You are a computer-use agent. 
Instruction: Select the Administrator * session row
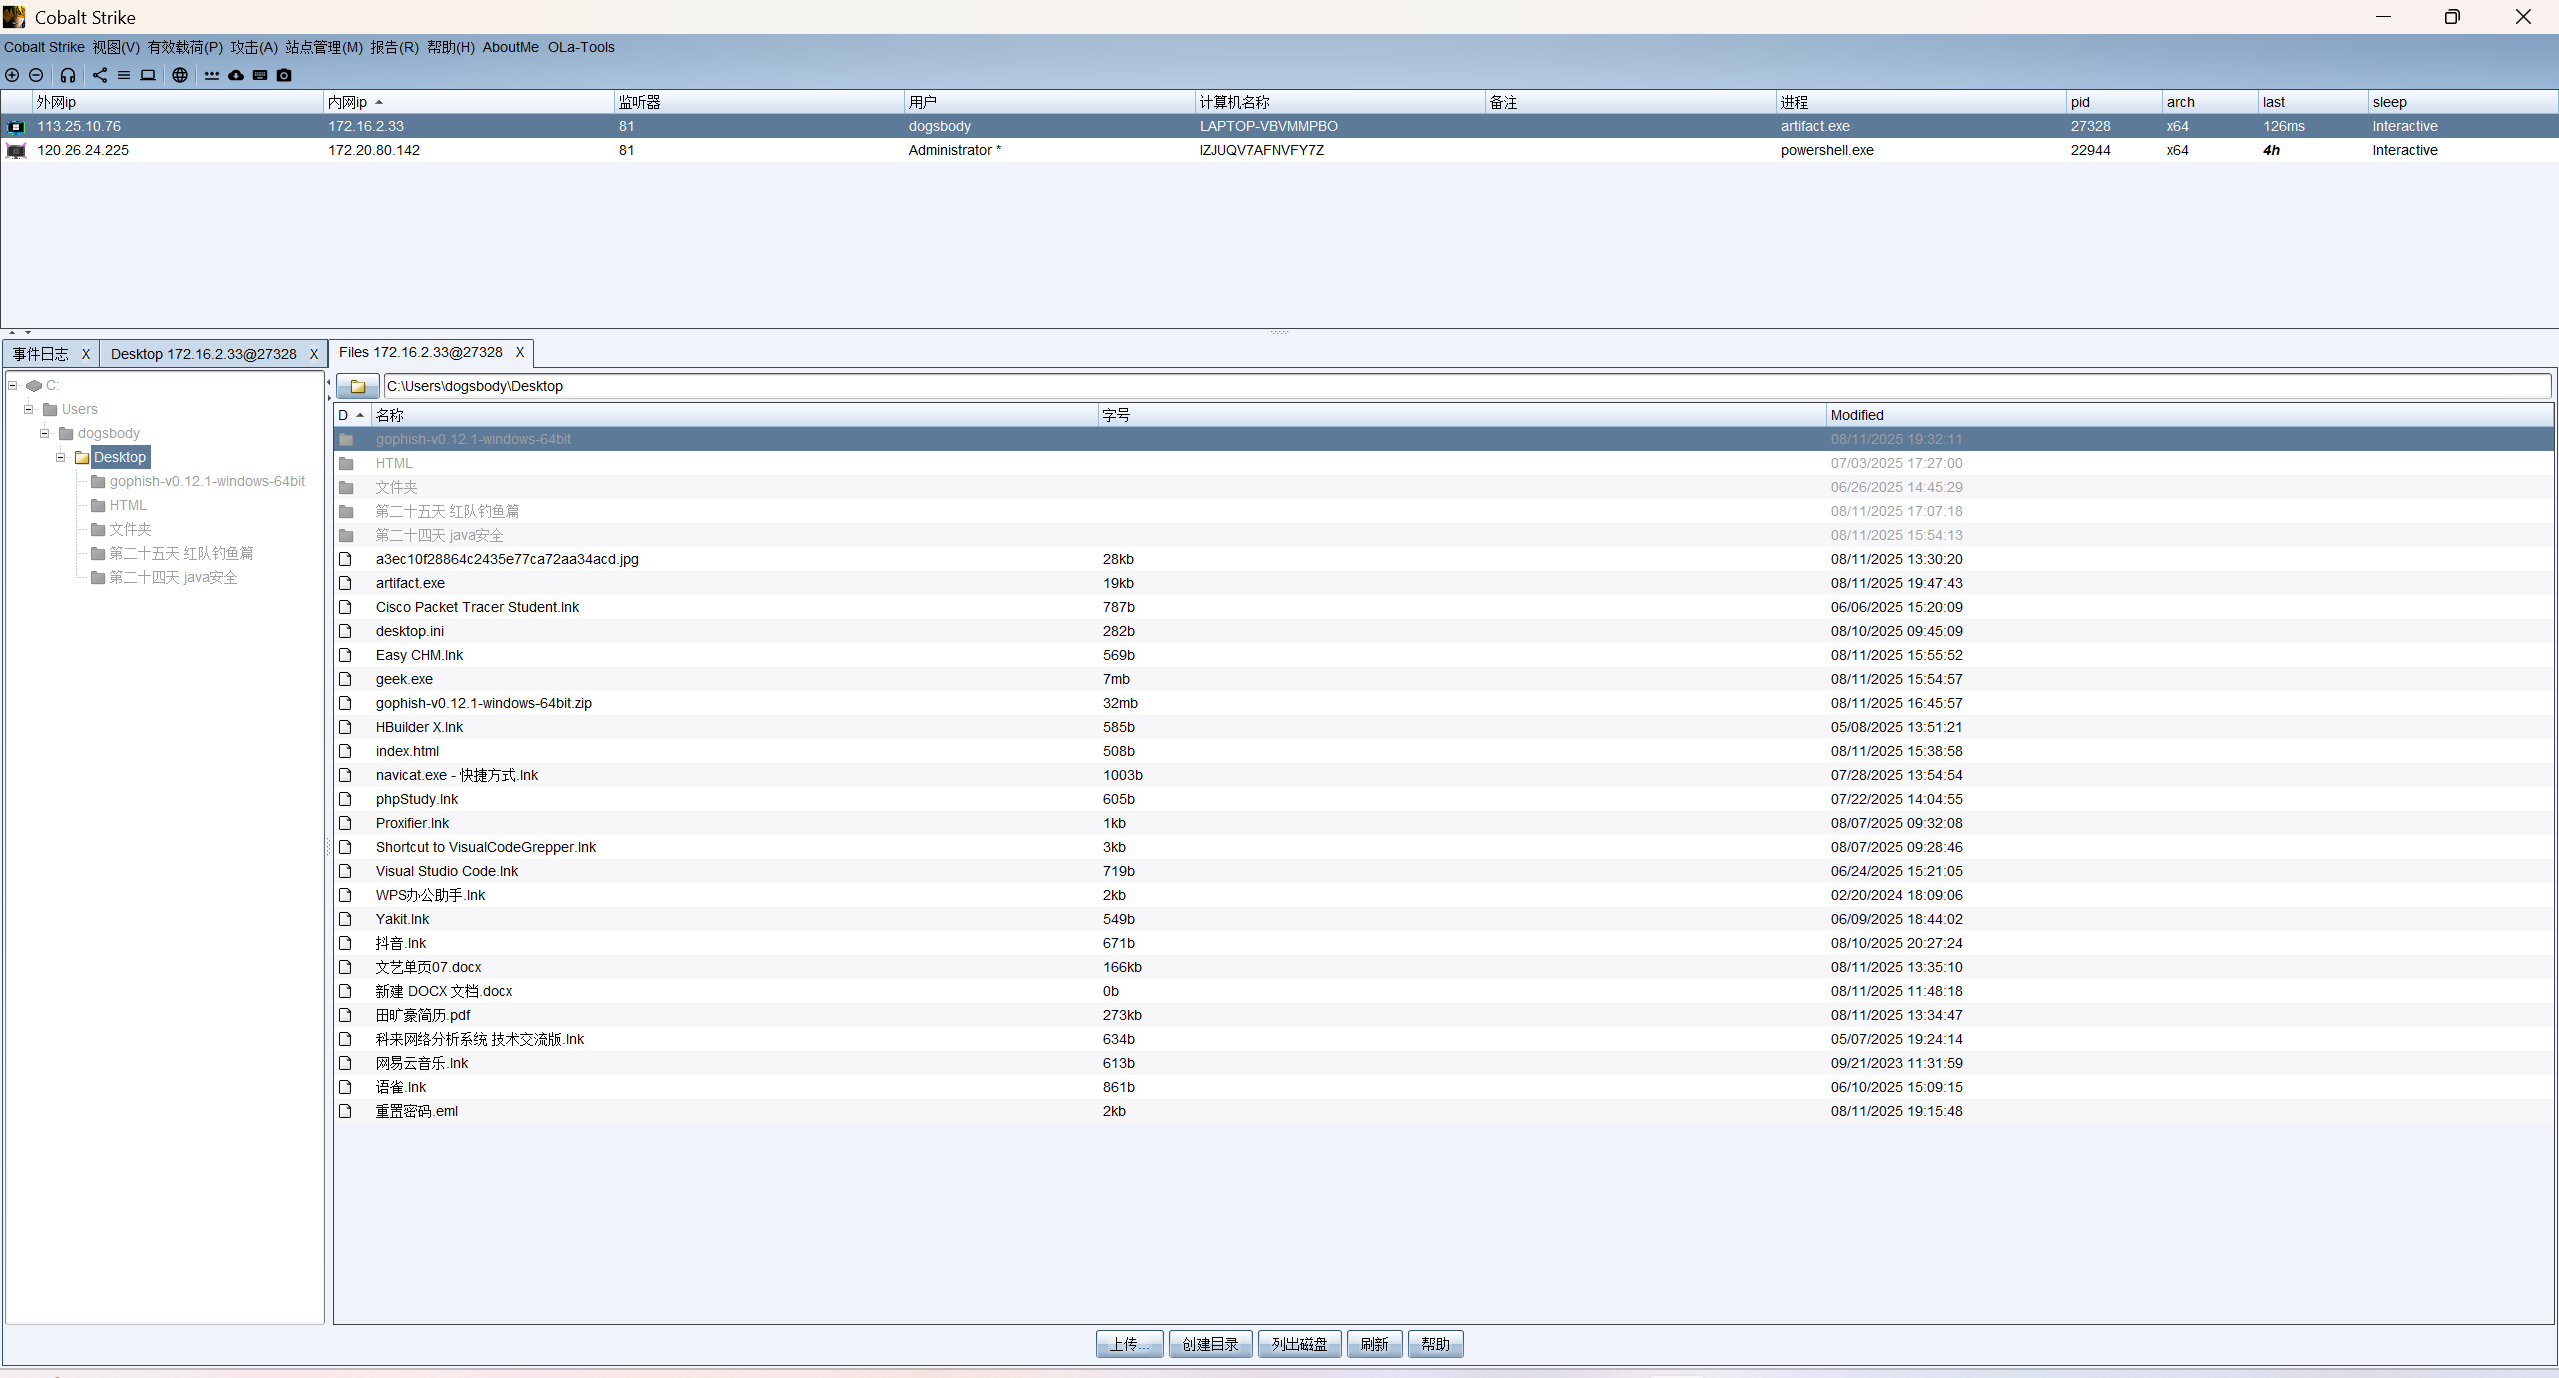point(1279,150)
